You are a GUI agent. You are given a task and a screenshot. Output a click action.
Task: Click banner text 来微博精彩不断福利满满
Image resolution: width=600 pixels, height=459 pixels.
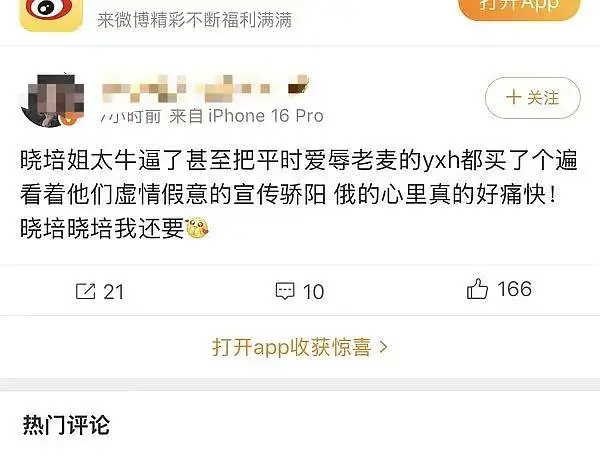coord(194,20)
